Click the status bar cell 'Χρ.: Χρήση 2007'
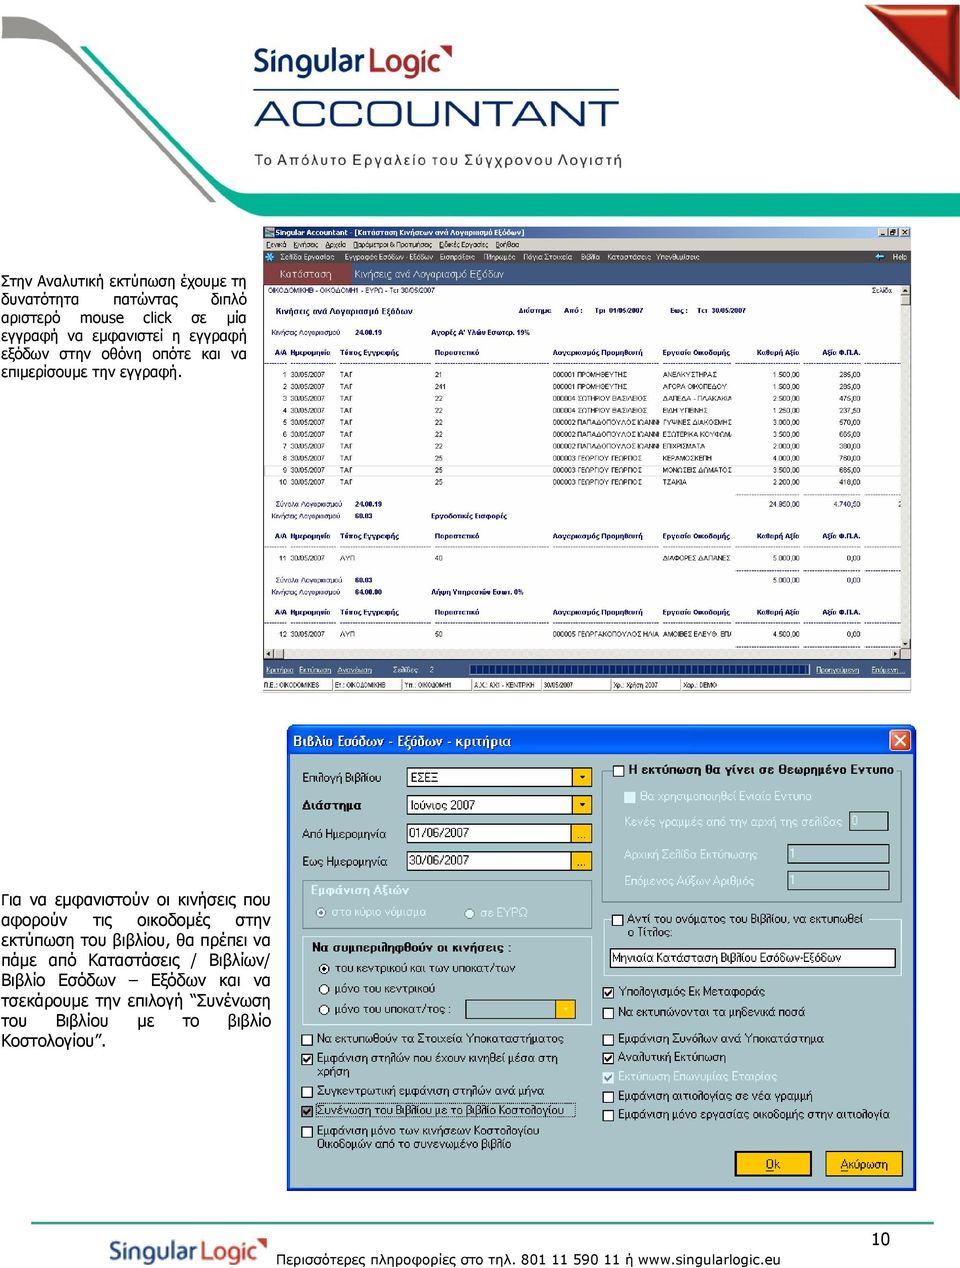The width and height of the screenshot is (960, 1268). [x=644, y=685]
